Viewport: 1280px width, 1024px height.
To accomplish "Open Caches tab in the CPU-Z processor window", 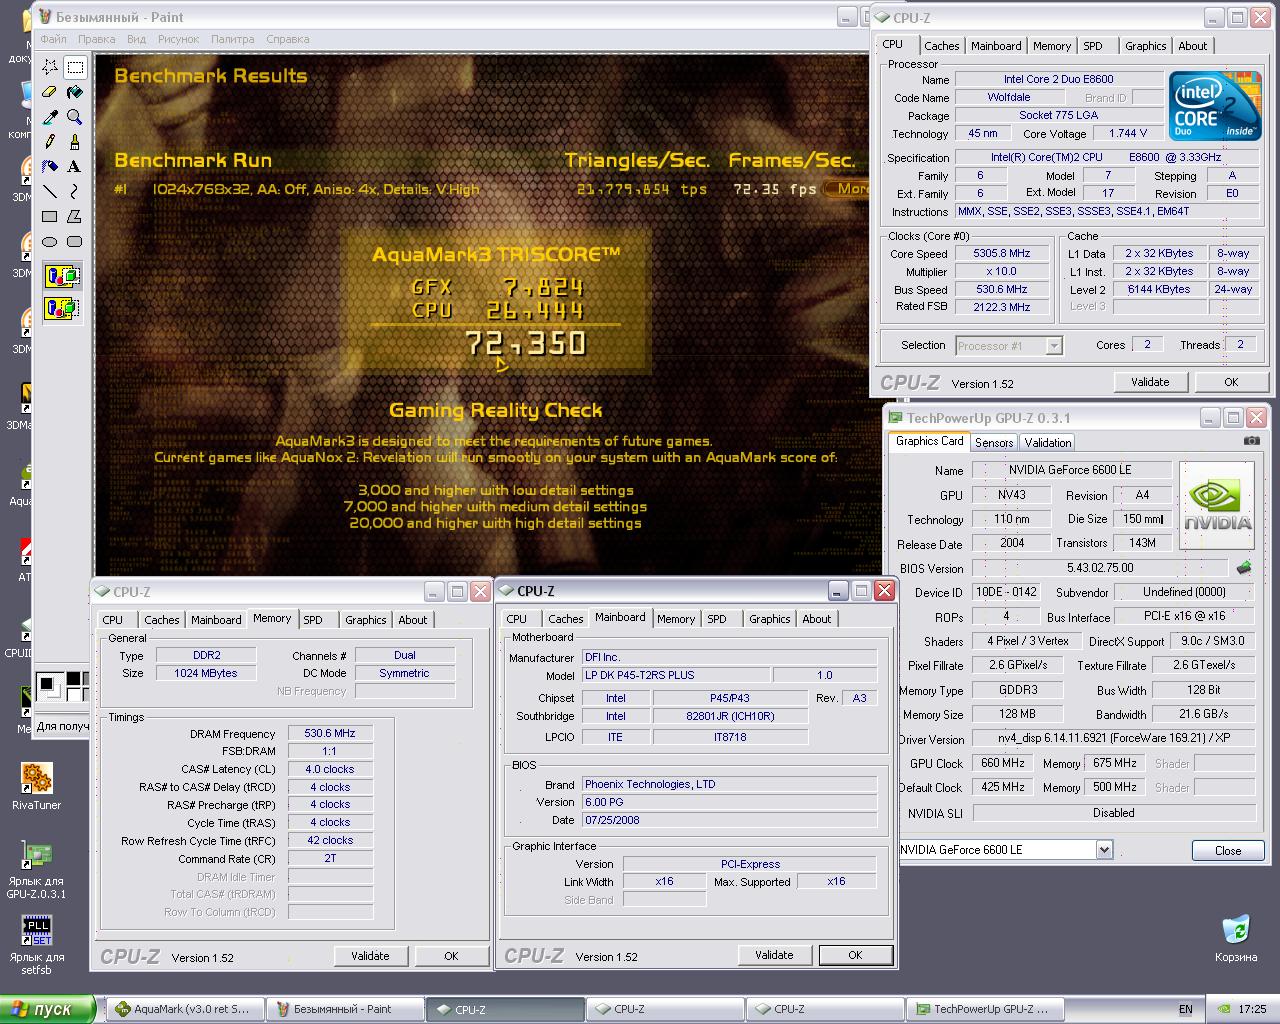I will pos(941,46).
